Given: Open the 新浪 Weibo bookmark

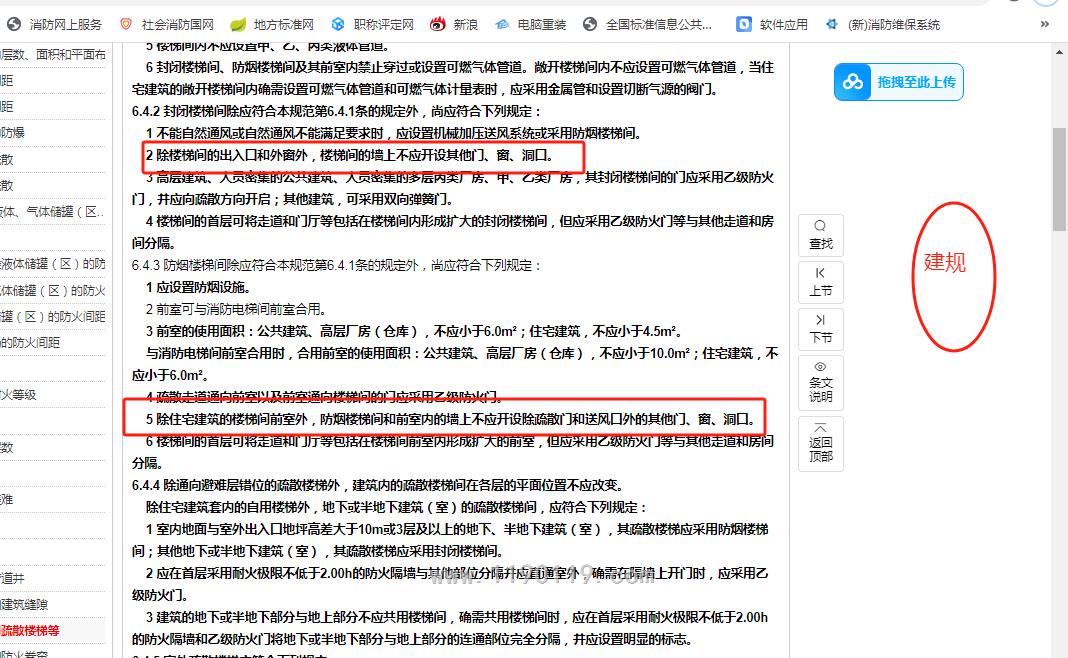Looking at the screenshot, I should [455, 24].
